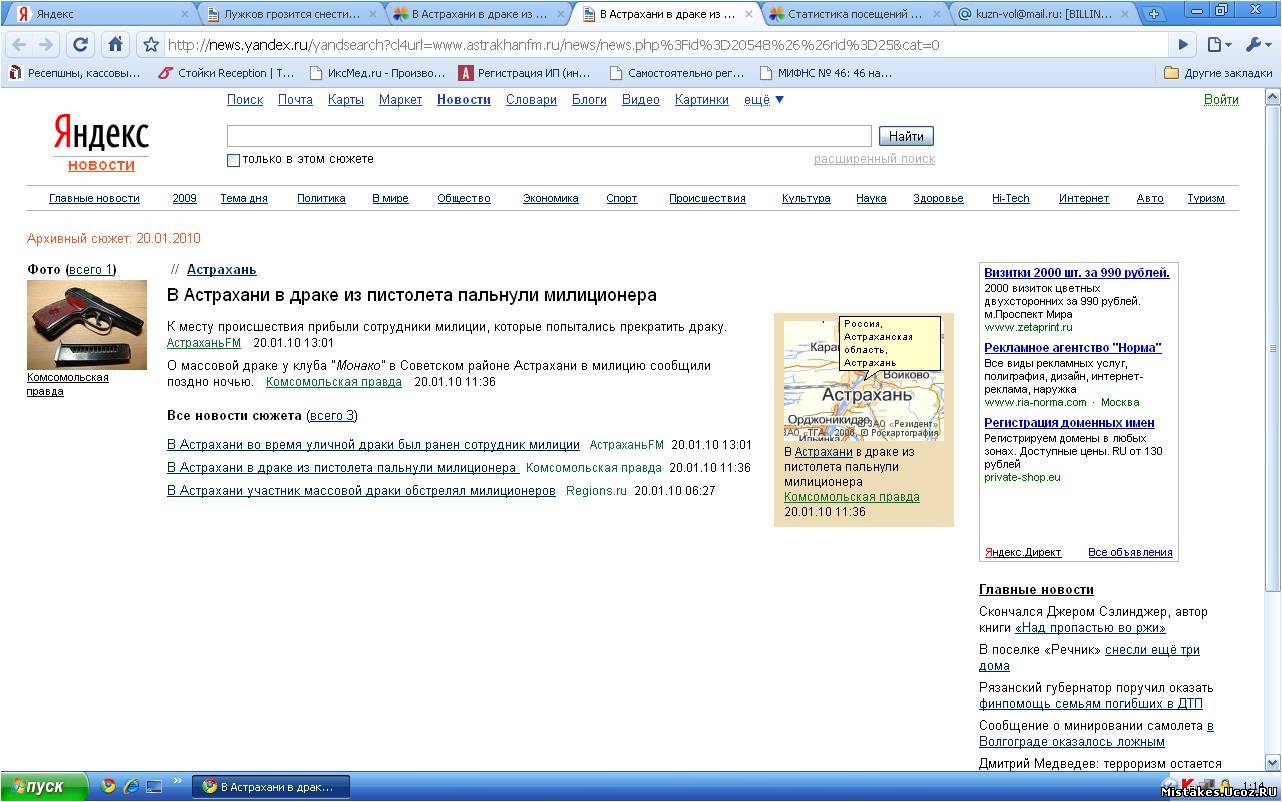Screen dimensions: 1282x802
Task: Open Регистрация доменных имен ad
Action: click(1069, 423)
